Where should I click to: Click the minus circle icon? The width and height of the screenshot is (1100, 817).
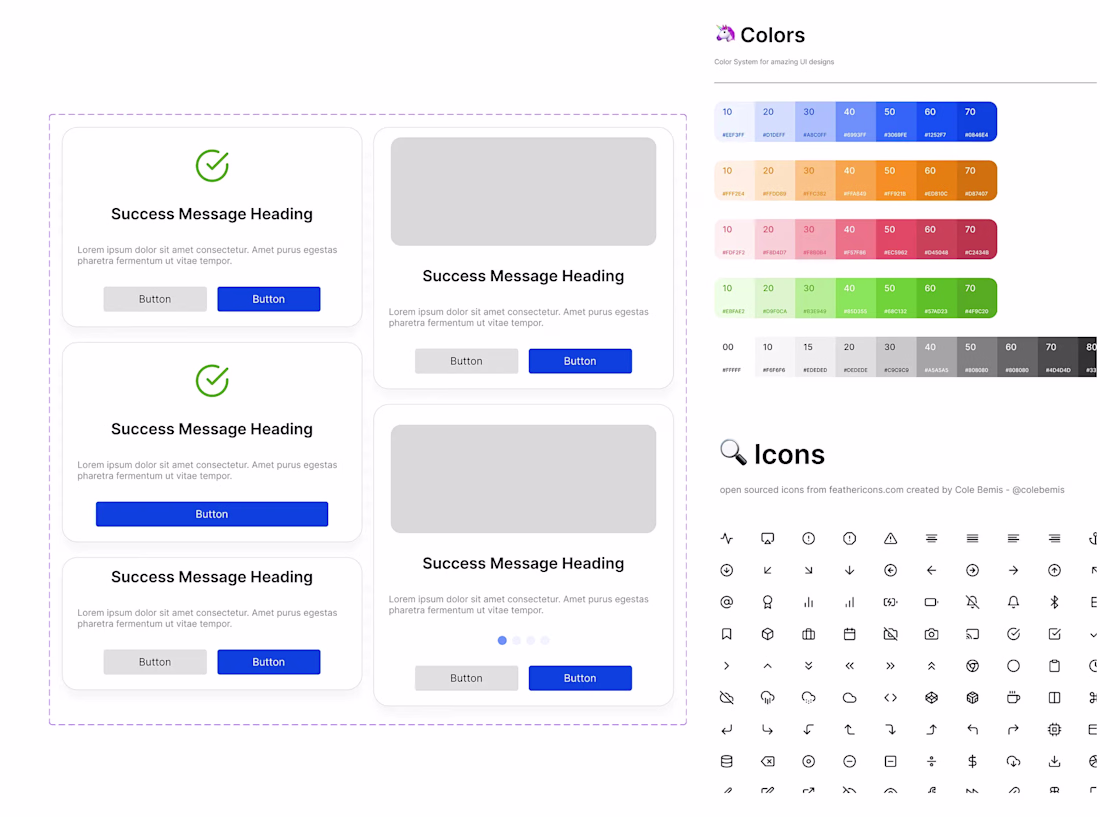click(x=850, y=761)
